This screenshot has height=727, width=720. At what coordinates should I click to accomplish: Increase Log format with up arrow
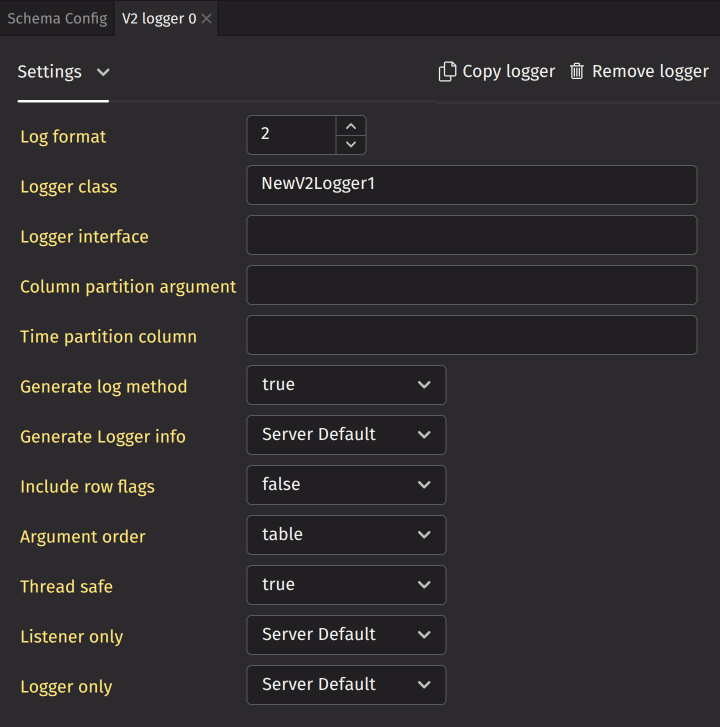click(x=350, y=126)
